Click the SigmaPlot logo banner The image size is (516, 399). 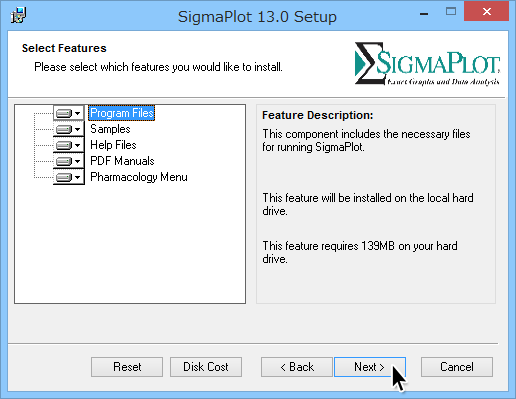click(427, 63)
